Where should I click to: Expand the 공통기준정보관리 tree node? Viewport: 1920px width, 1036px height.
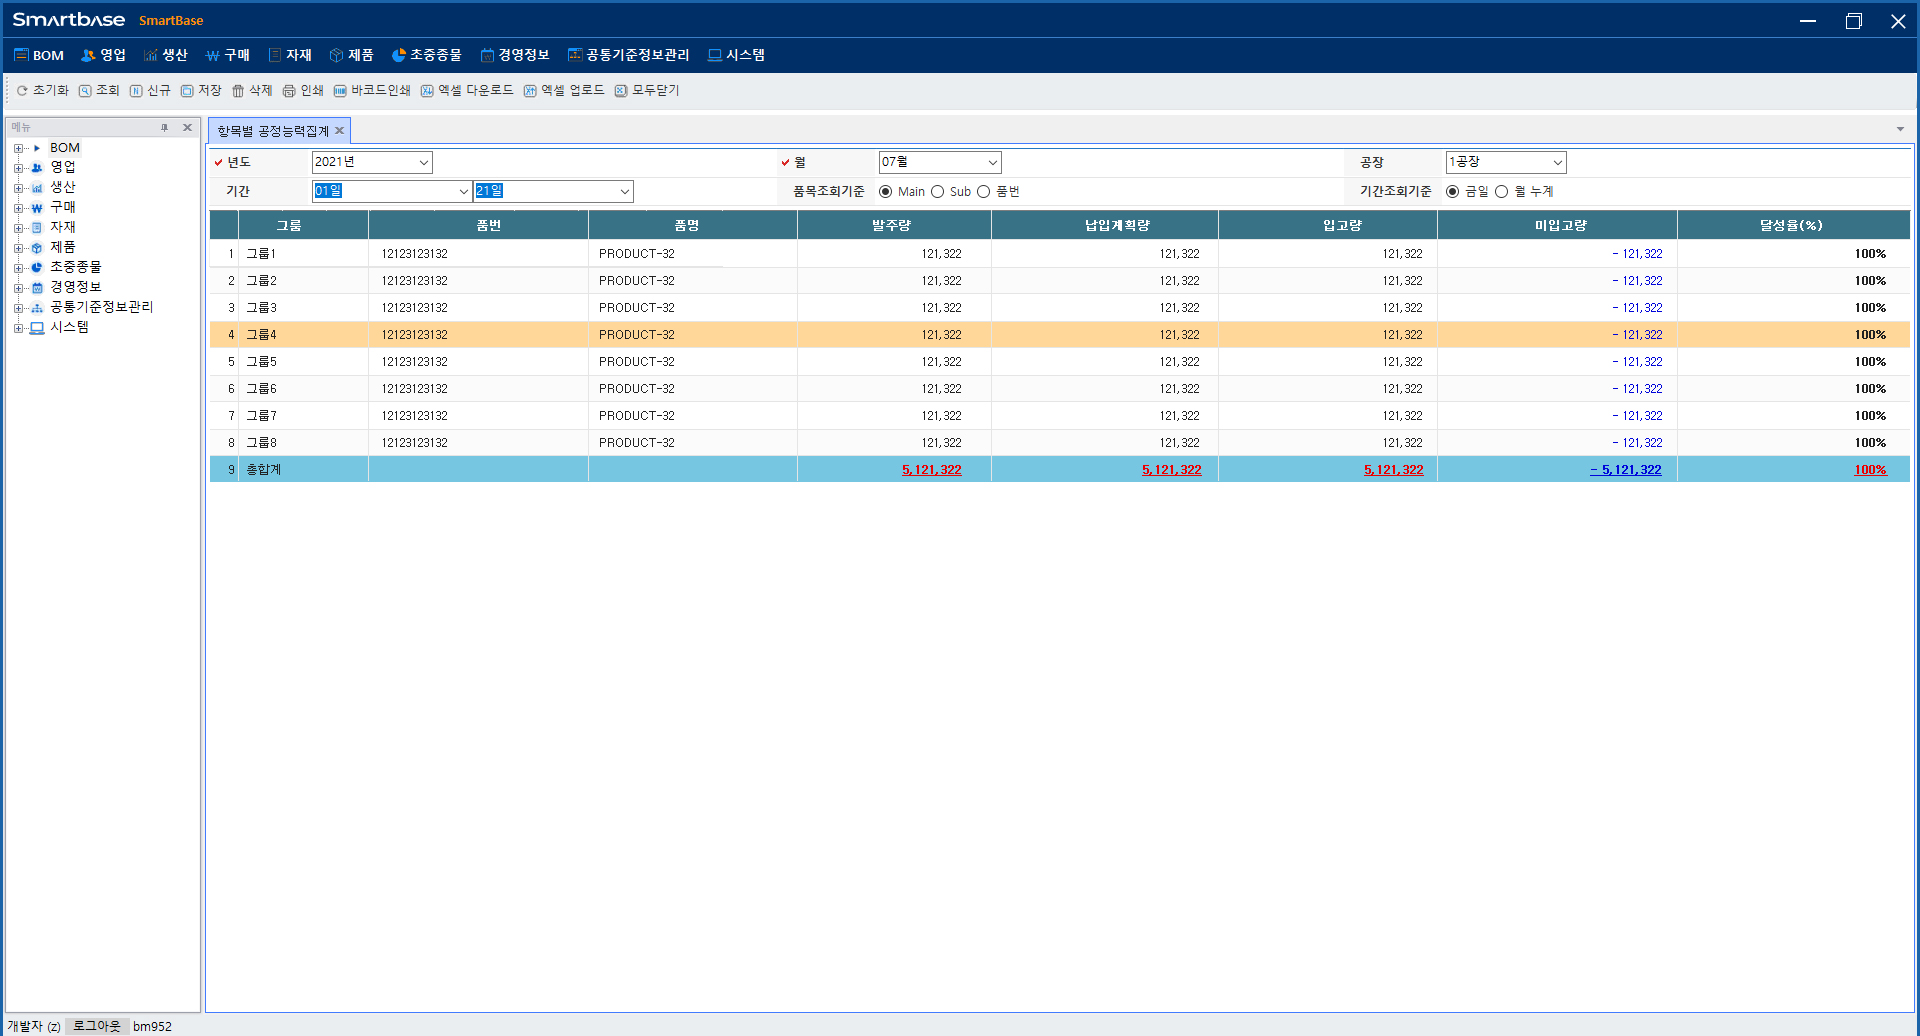pyautogui.click(x=18, y=308)
